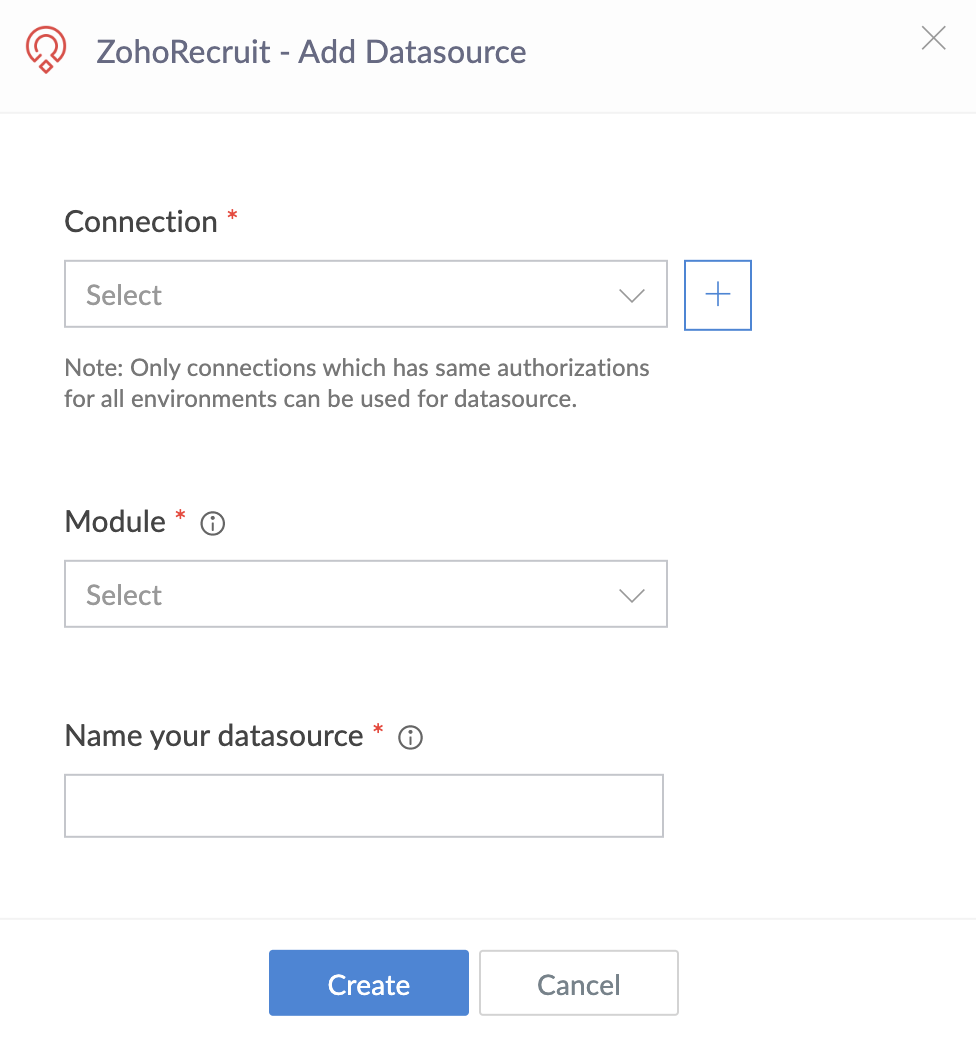Click the "Name your datasource" label
This screenshot has width=976, height=1040.
[x=214, y=735]
